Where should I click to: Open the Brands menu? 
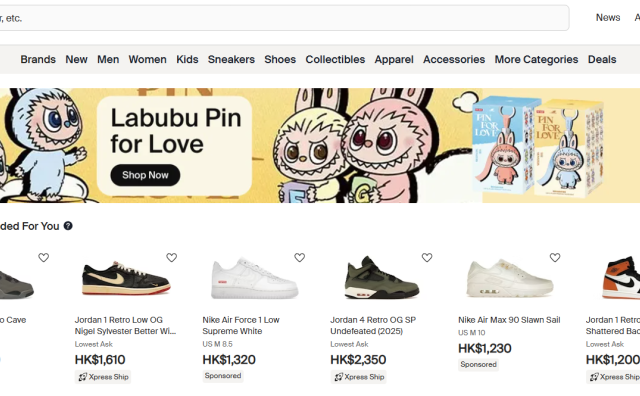point(38,60)
